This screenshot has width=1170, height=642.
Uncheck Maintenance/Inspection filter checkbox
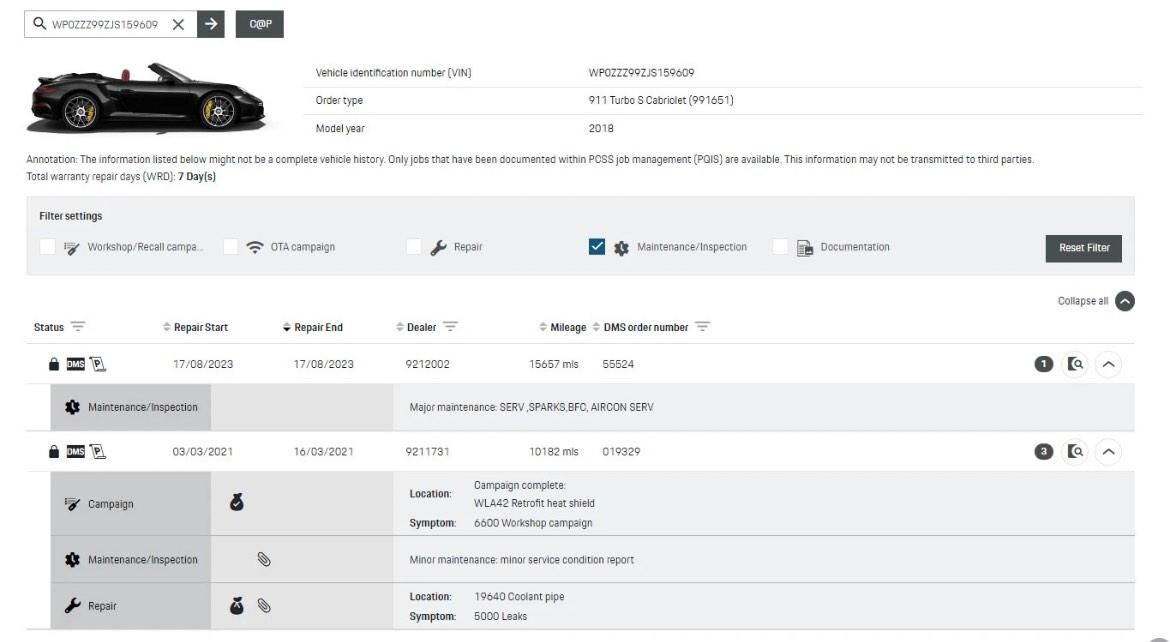pyautogui.click(x=596, y=246)
